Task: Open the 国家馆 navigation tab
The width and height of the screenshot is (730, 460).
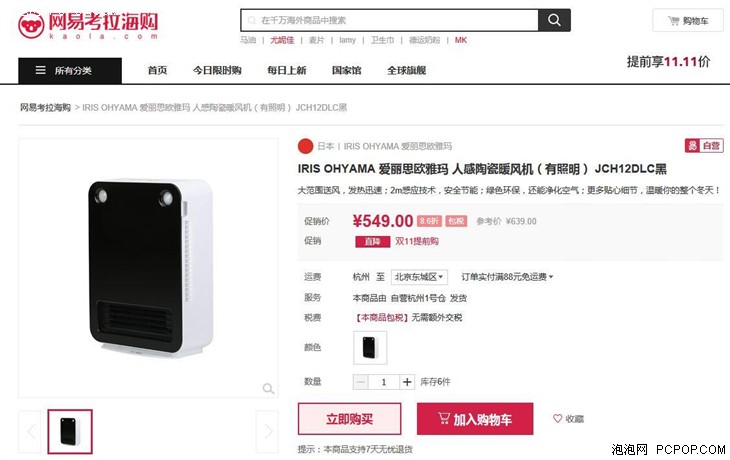Action: (346, 70)
